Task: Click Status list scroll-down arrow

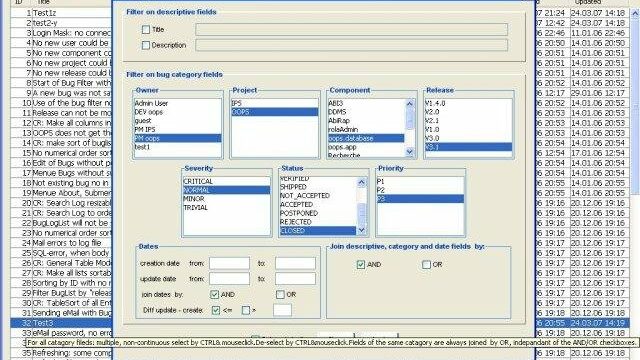Action: click(x=362, y=231)
